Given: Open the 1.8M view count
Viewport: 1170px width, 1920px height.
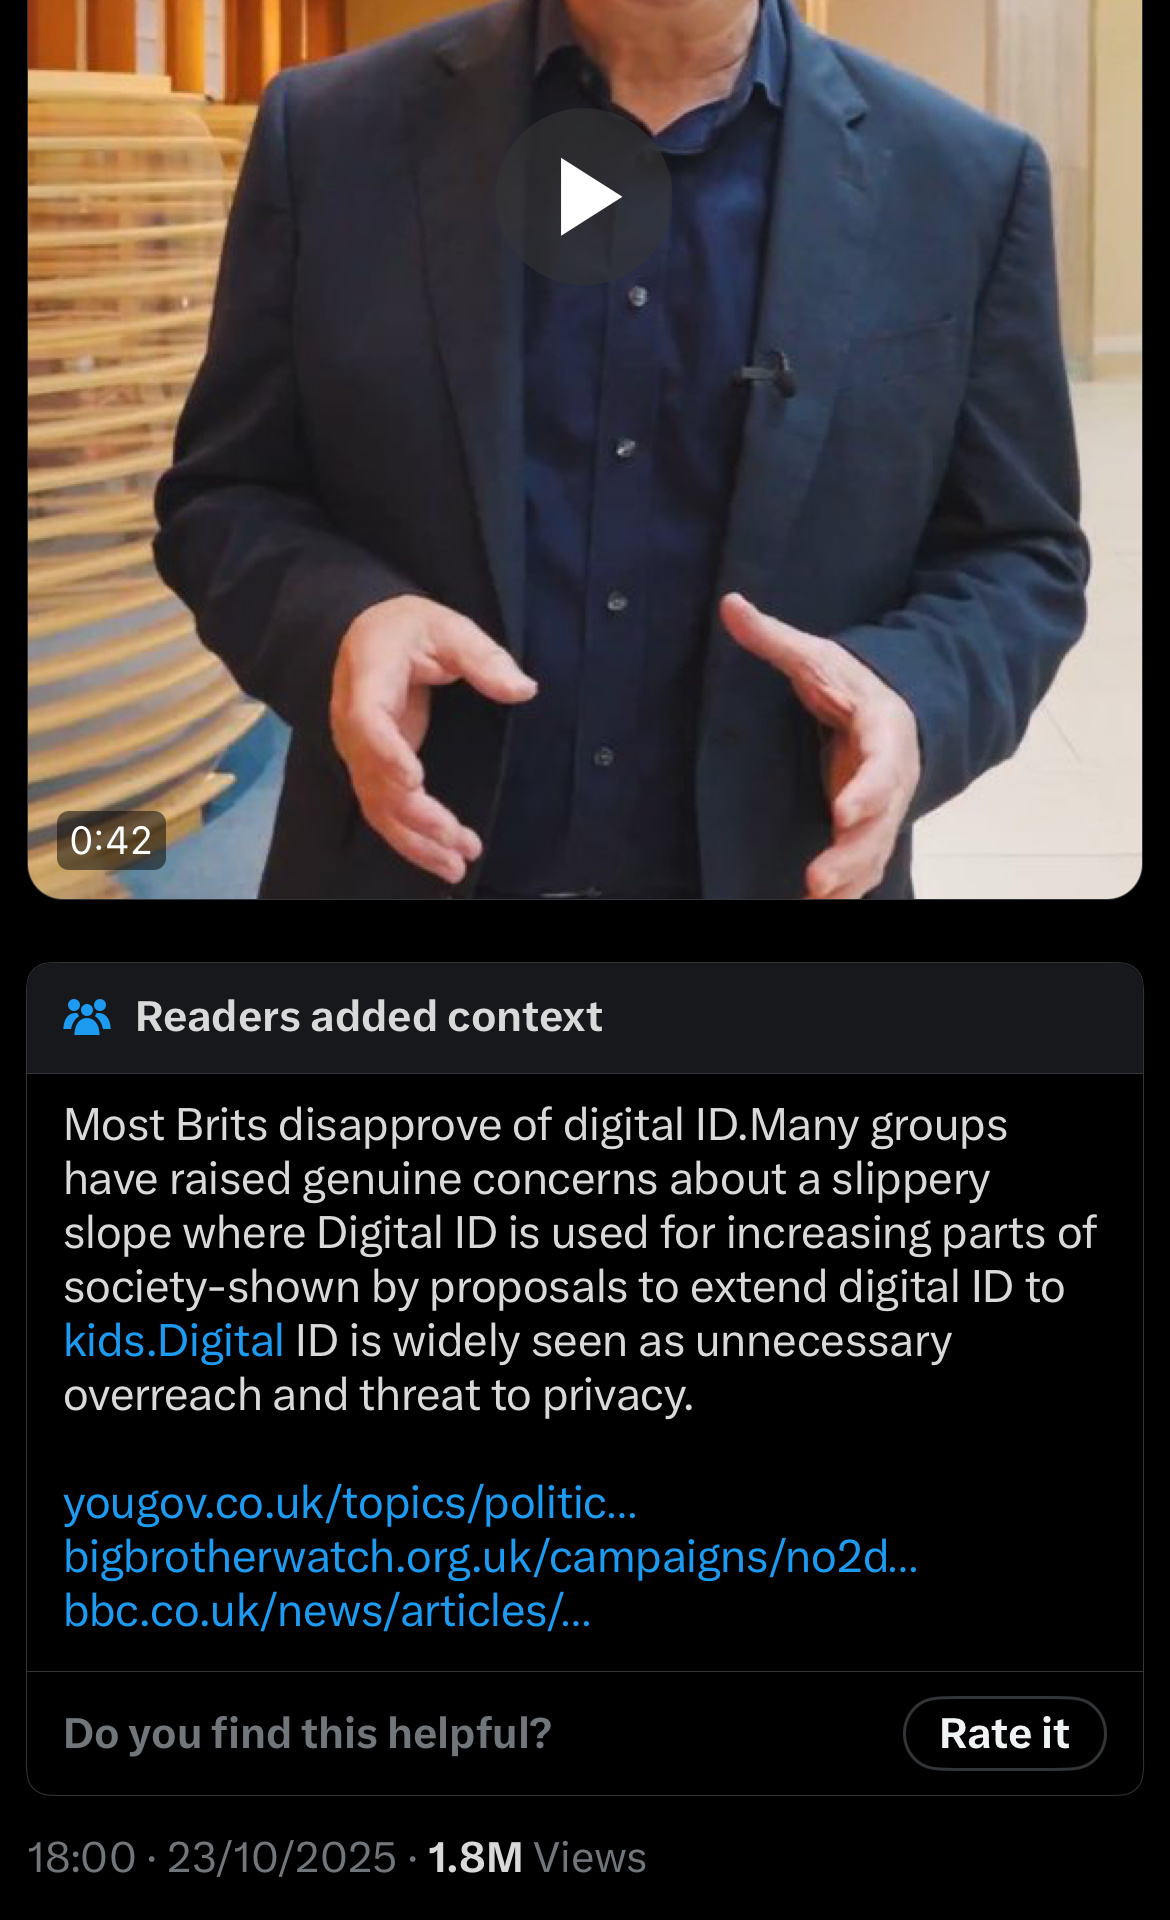Looking at the screenshot, I should coord(475,1857).
